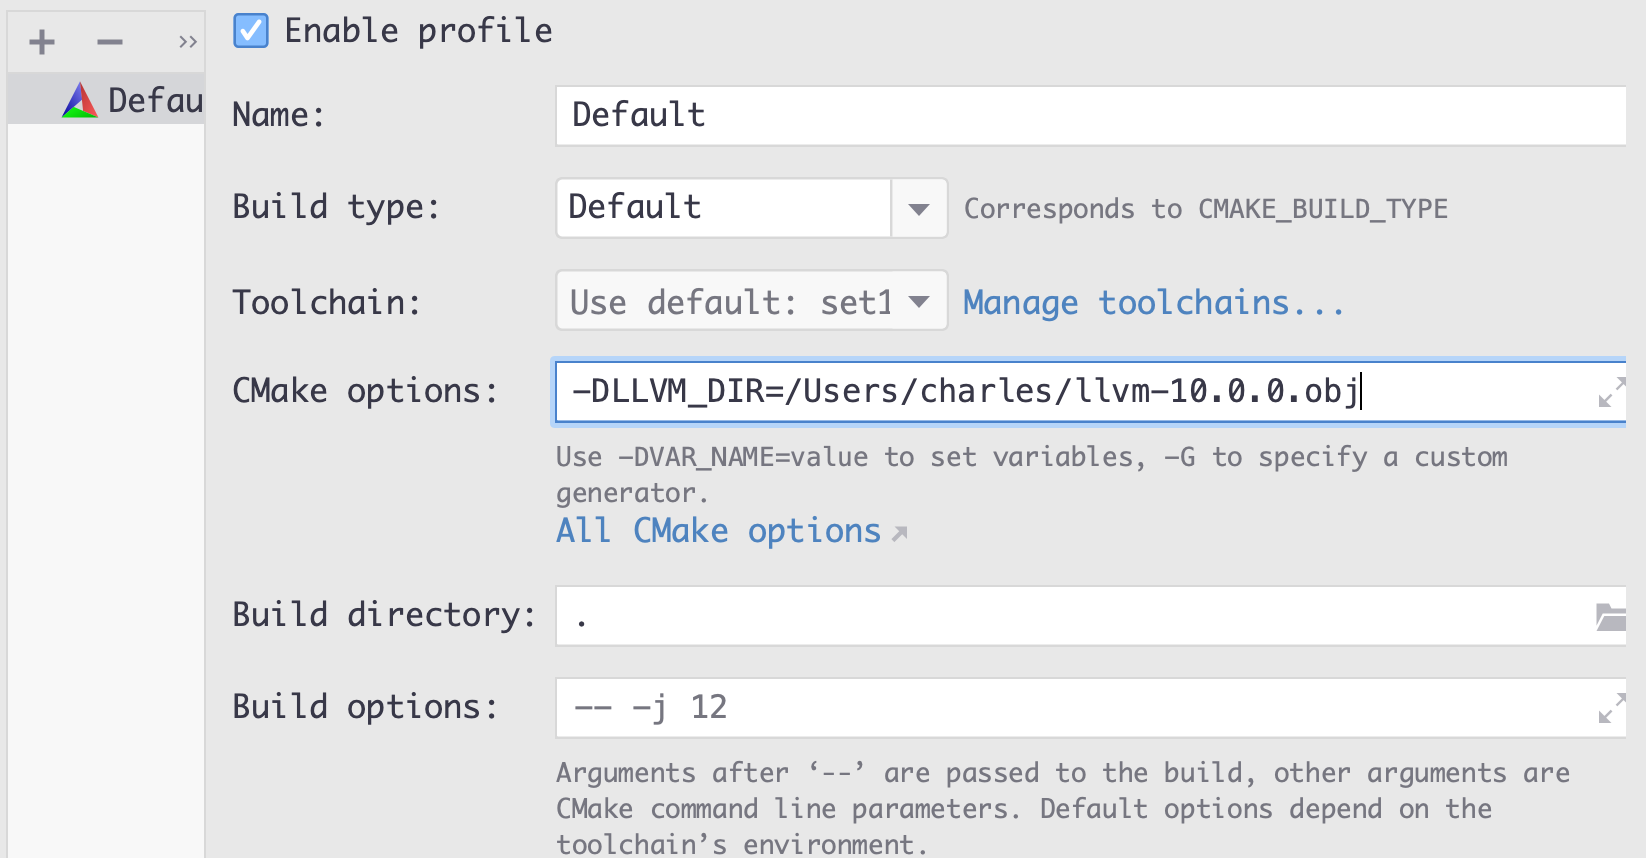Add a new CMake profile
The height and width of the screenshot is (858, 1646).
pyautogui.click(x=42, y=42)
